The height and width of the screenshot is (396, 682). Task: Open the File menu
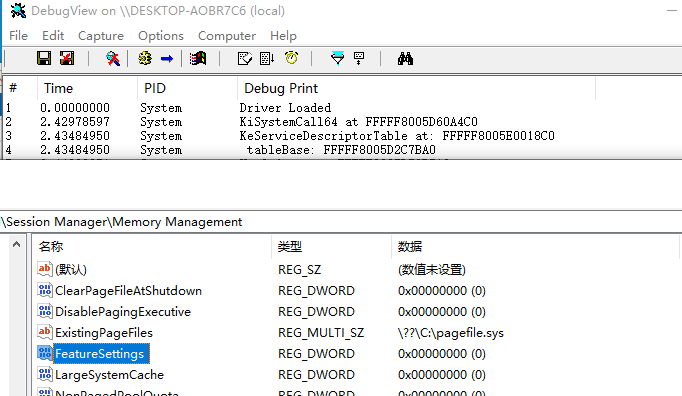pyautogui.click(x=18, y=36)
